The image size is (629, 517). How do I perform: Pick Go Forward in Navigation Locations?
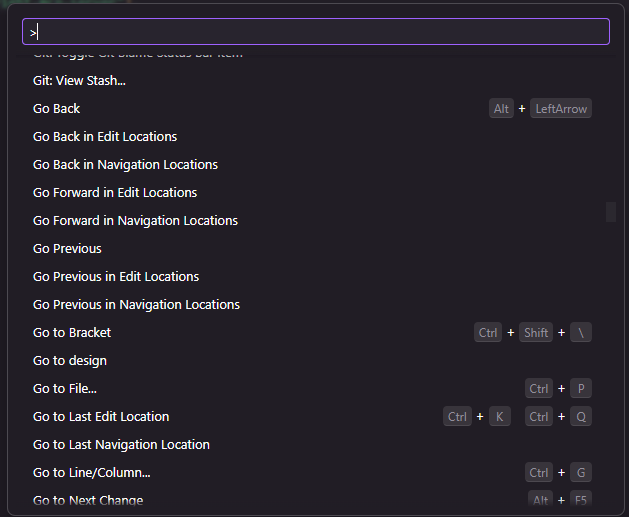[x=135, y=220]
